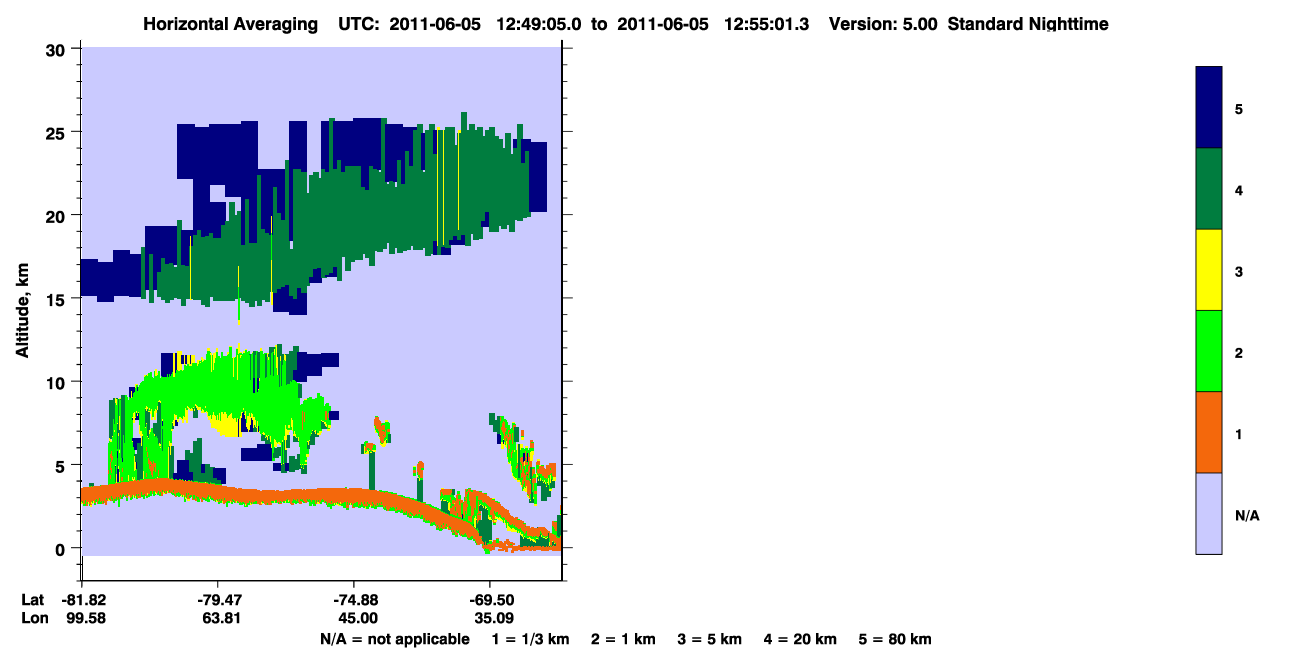Click the '4 = 20 km' legend text
The width and height of the screenshot is (1300, 667).
(x=800, y=639)
